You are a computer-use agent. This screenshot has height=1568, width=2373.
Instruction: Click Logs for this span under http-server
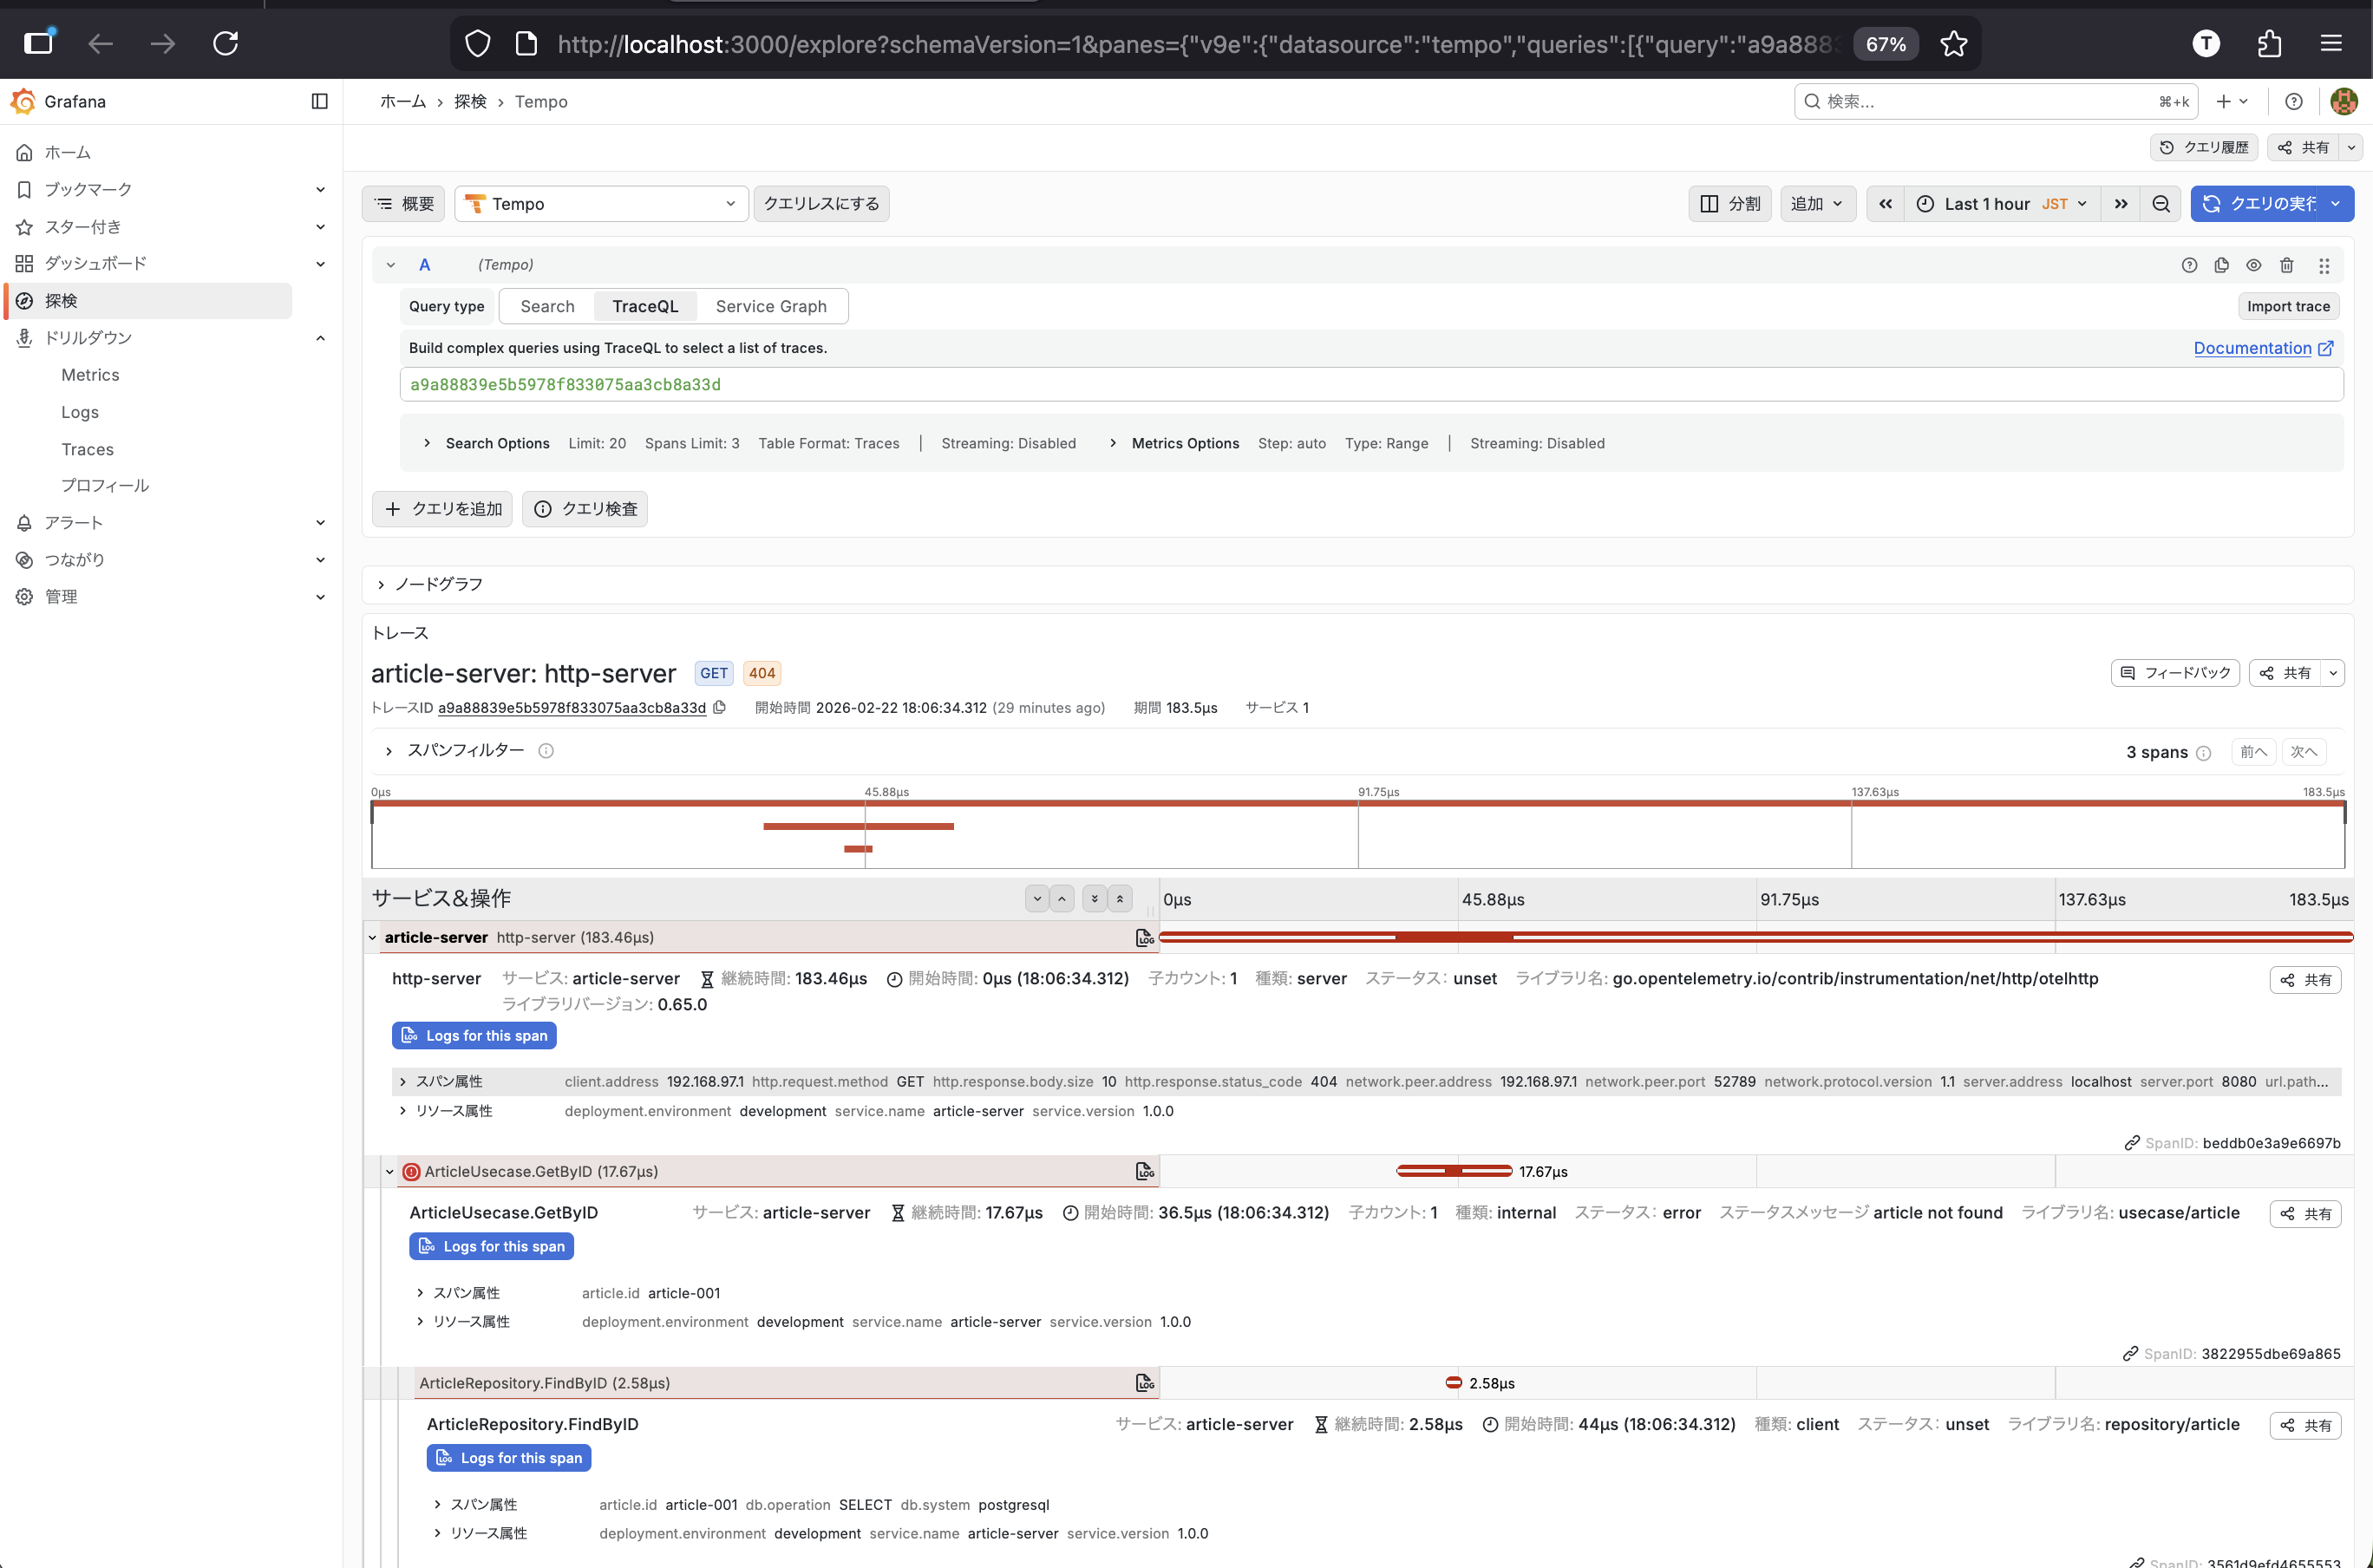[x=474, y=1035]
